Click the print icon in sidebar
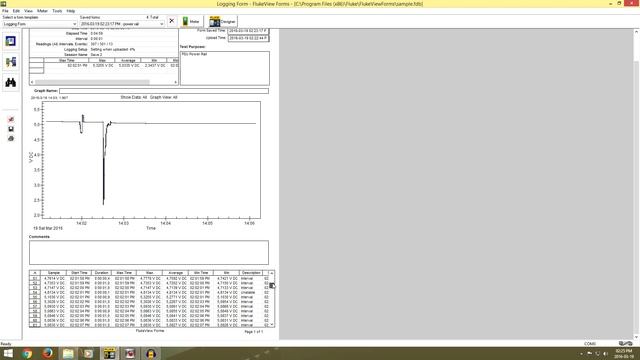Viewport: 640px width, 360px height. tap(11, 139)
